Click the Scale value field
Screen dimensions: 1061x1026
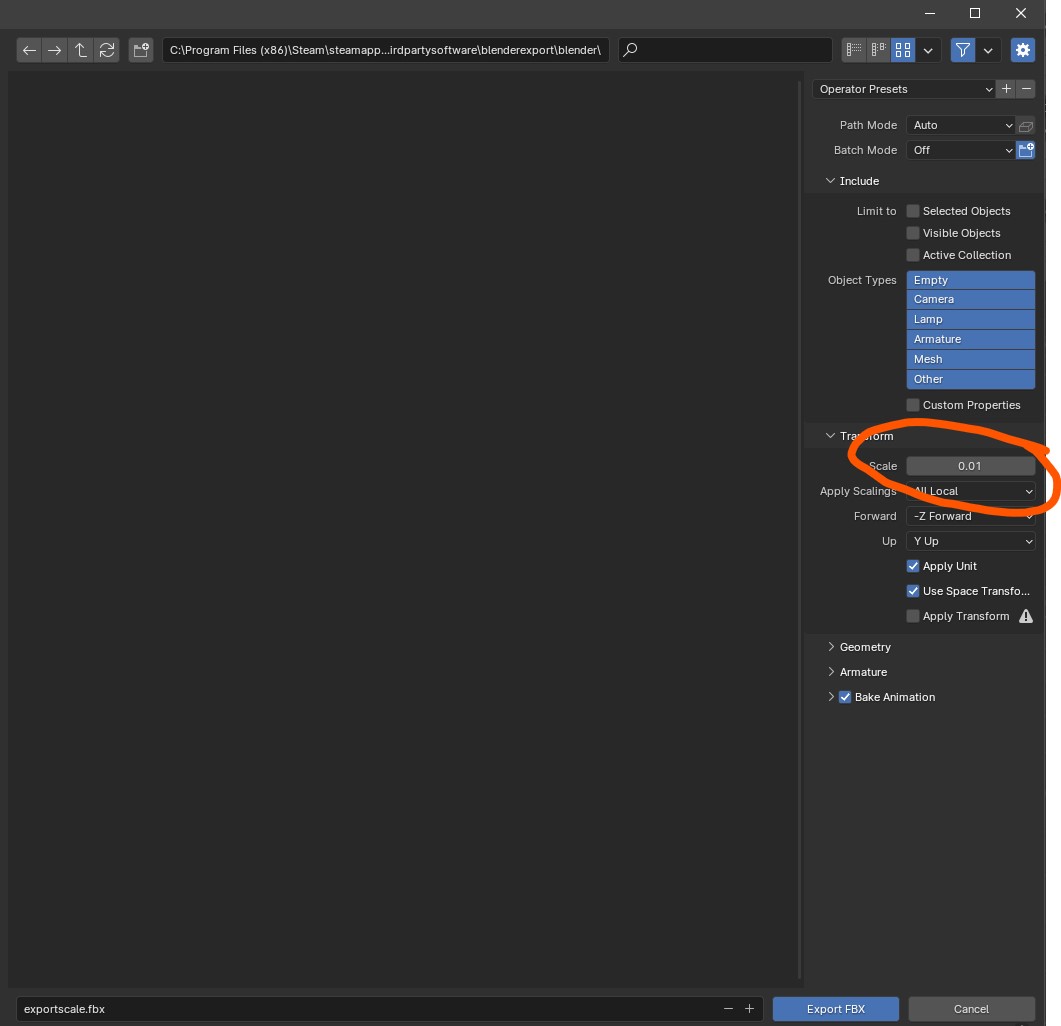970,466
